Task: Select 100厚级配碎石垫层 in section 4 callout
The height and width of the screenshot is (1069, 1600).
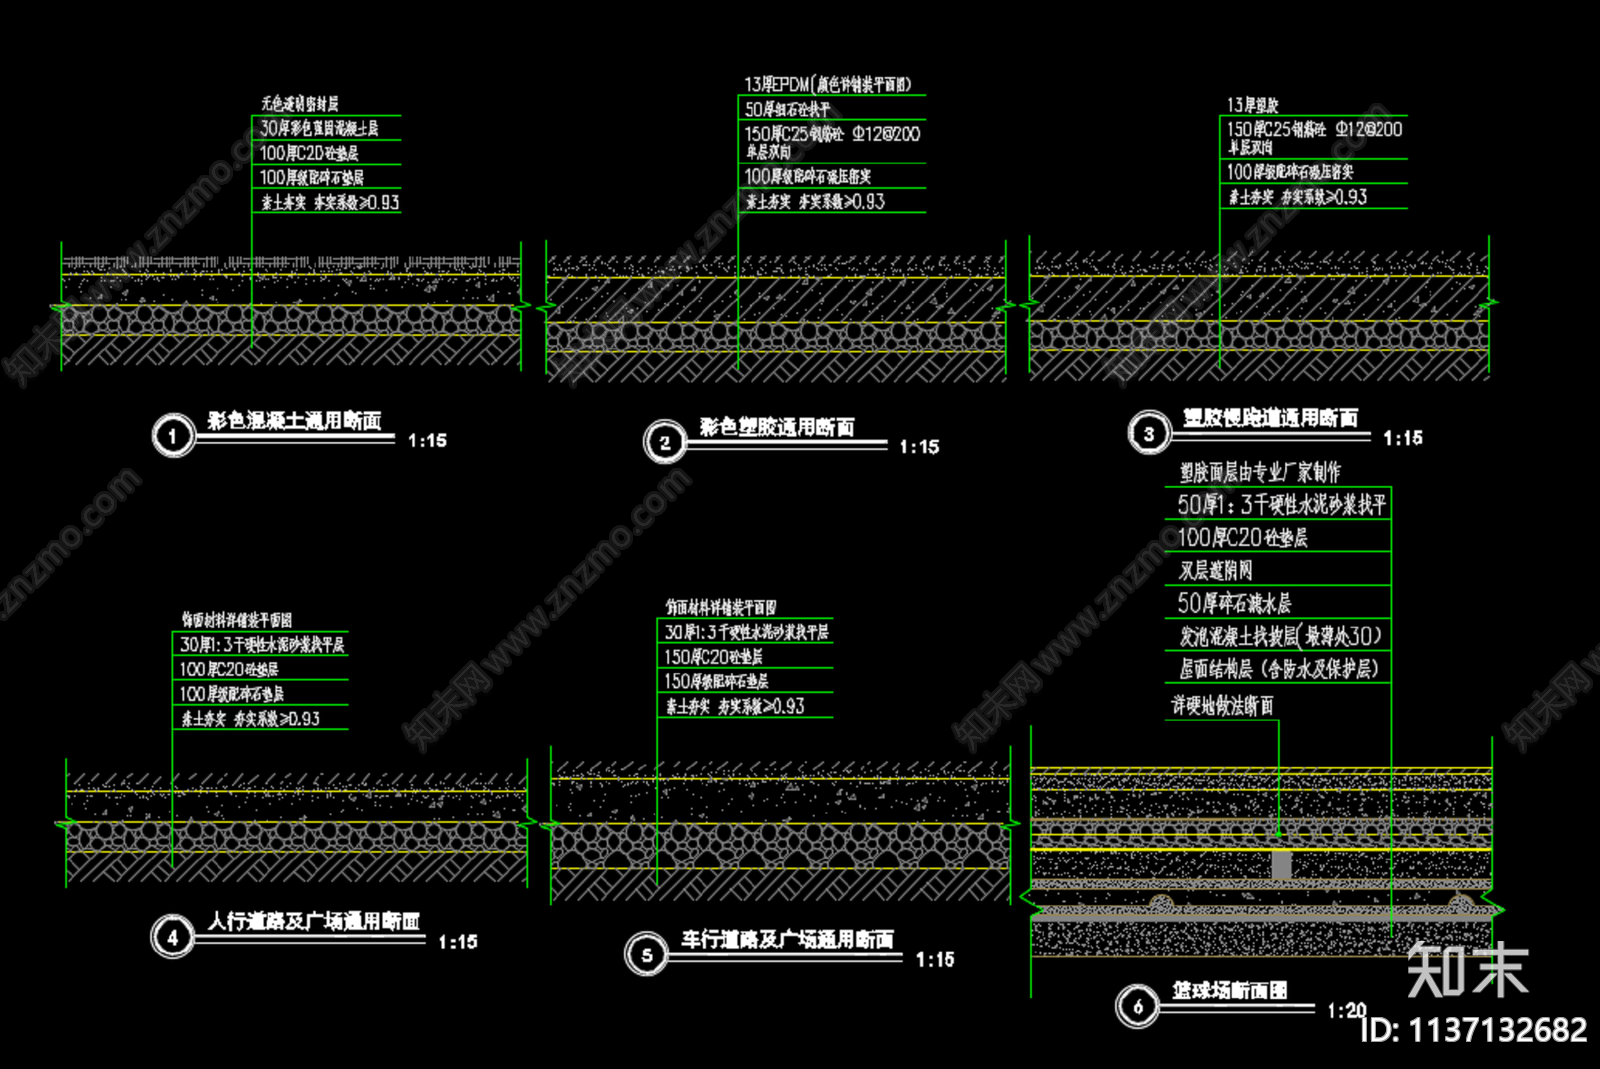Action: (232, 694)
